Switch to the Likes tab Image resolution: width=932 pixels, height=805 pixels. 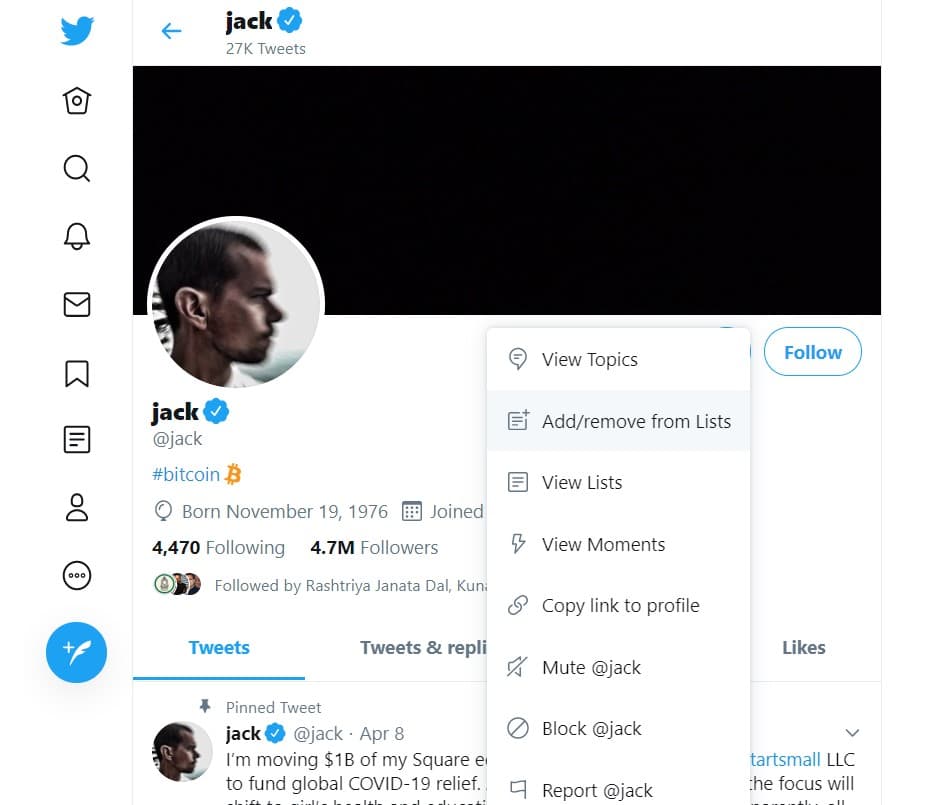point(804,647)
